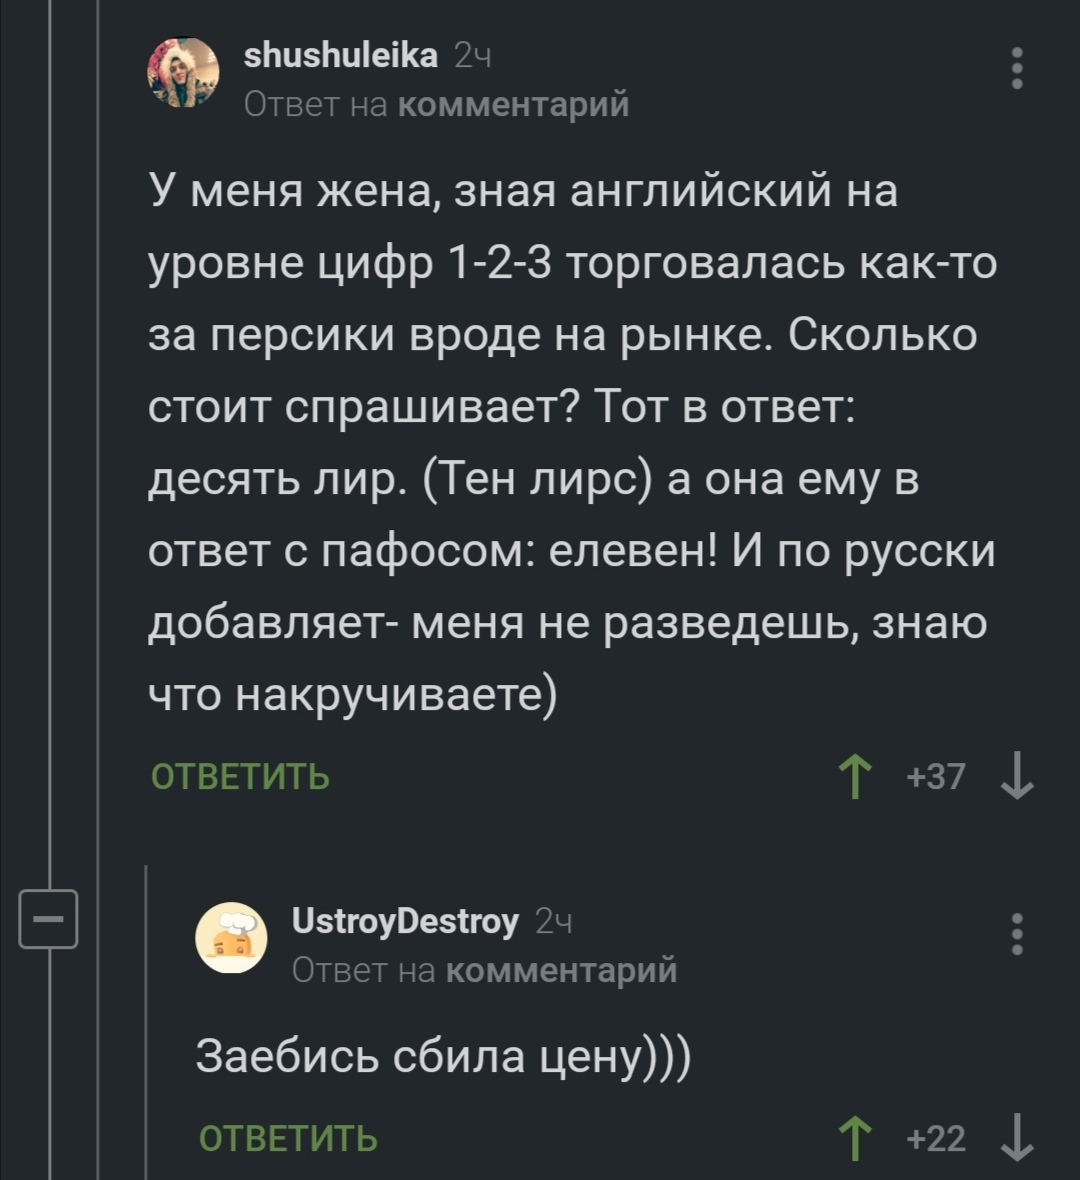
Task: Open three-dot menu on UstroyDestroy's reply
Action: 1017,934
